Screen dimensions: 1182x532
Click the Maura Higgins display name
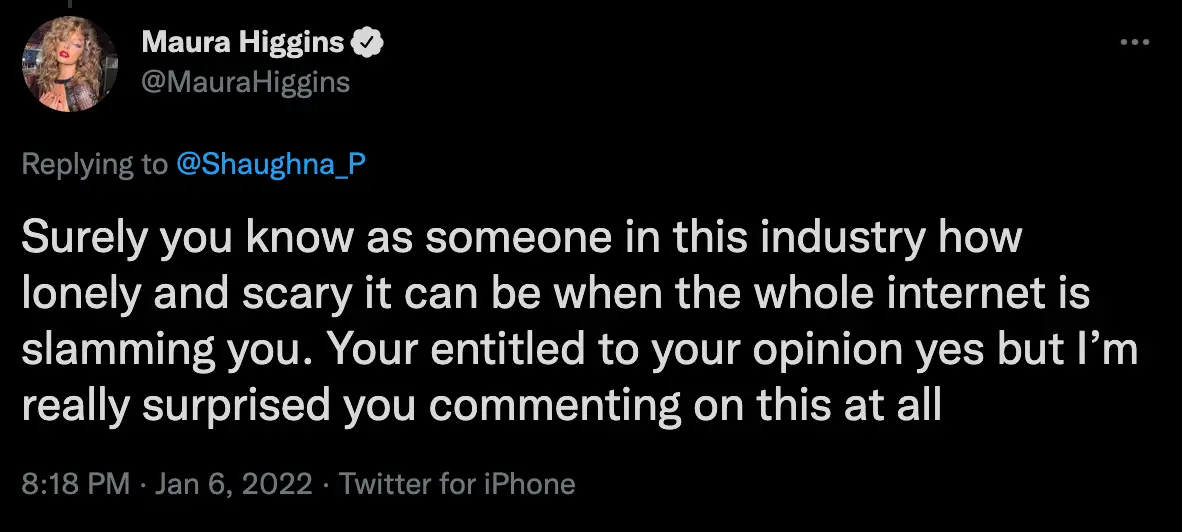(x=243, y=43)
